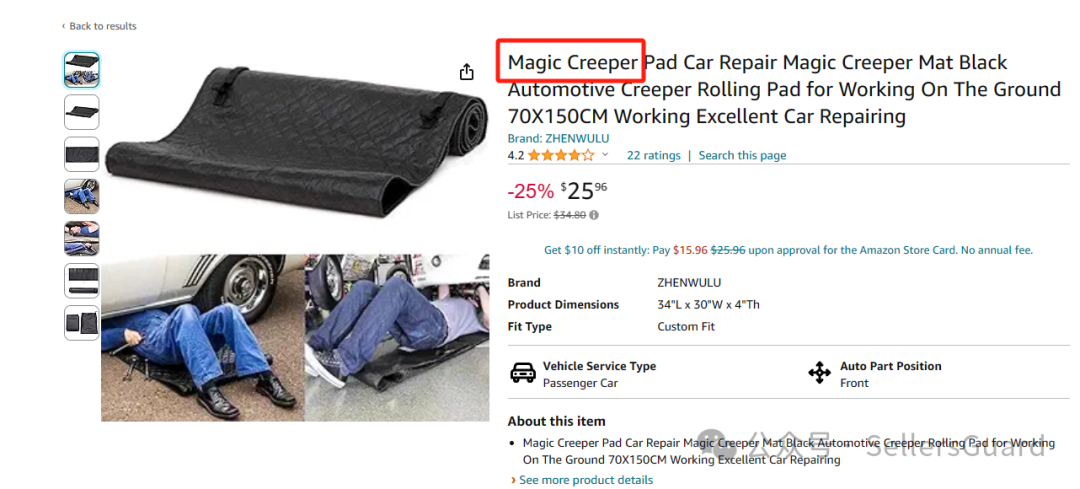The height and width of the screenshot is (489, 1080).
Task: Select the fourth mechanic under car thumbnail
Action: 82,196
